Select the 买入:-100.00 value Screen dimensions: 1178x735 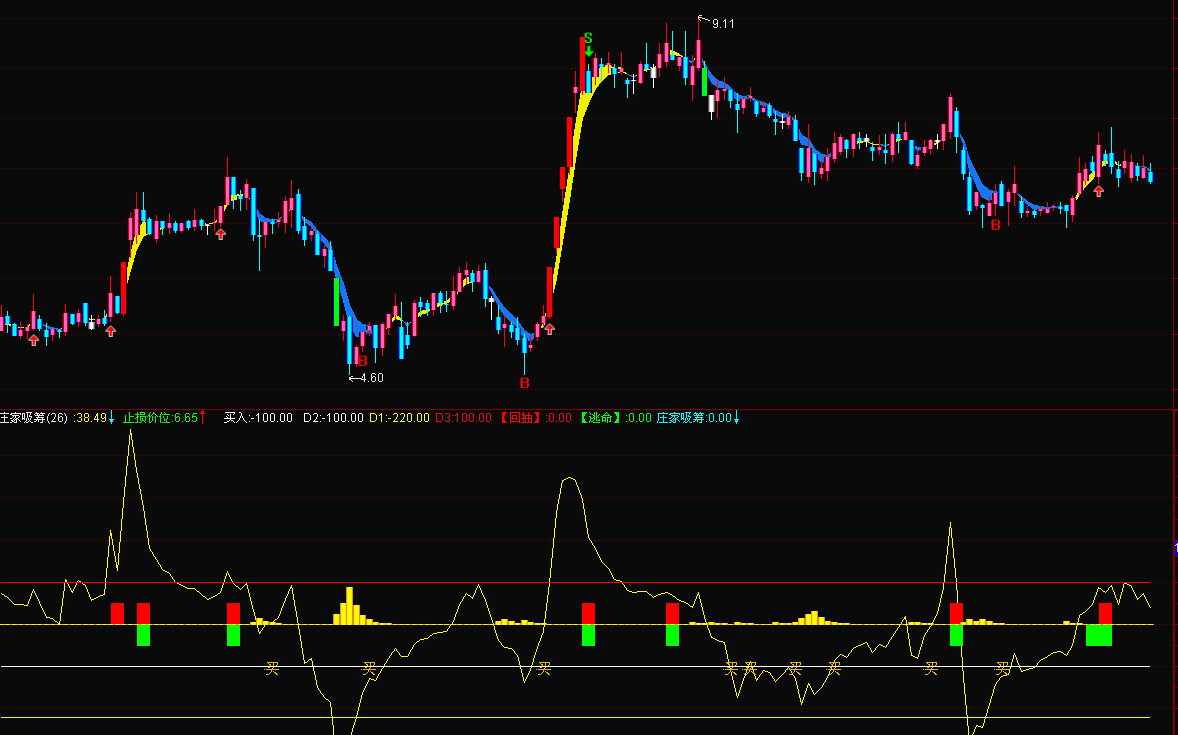click(x=258, y=418)
